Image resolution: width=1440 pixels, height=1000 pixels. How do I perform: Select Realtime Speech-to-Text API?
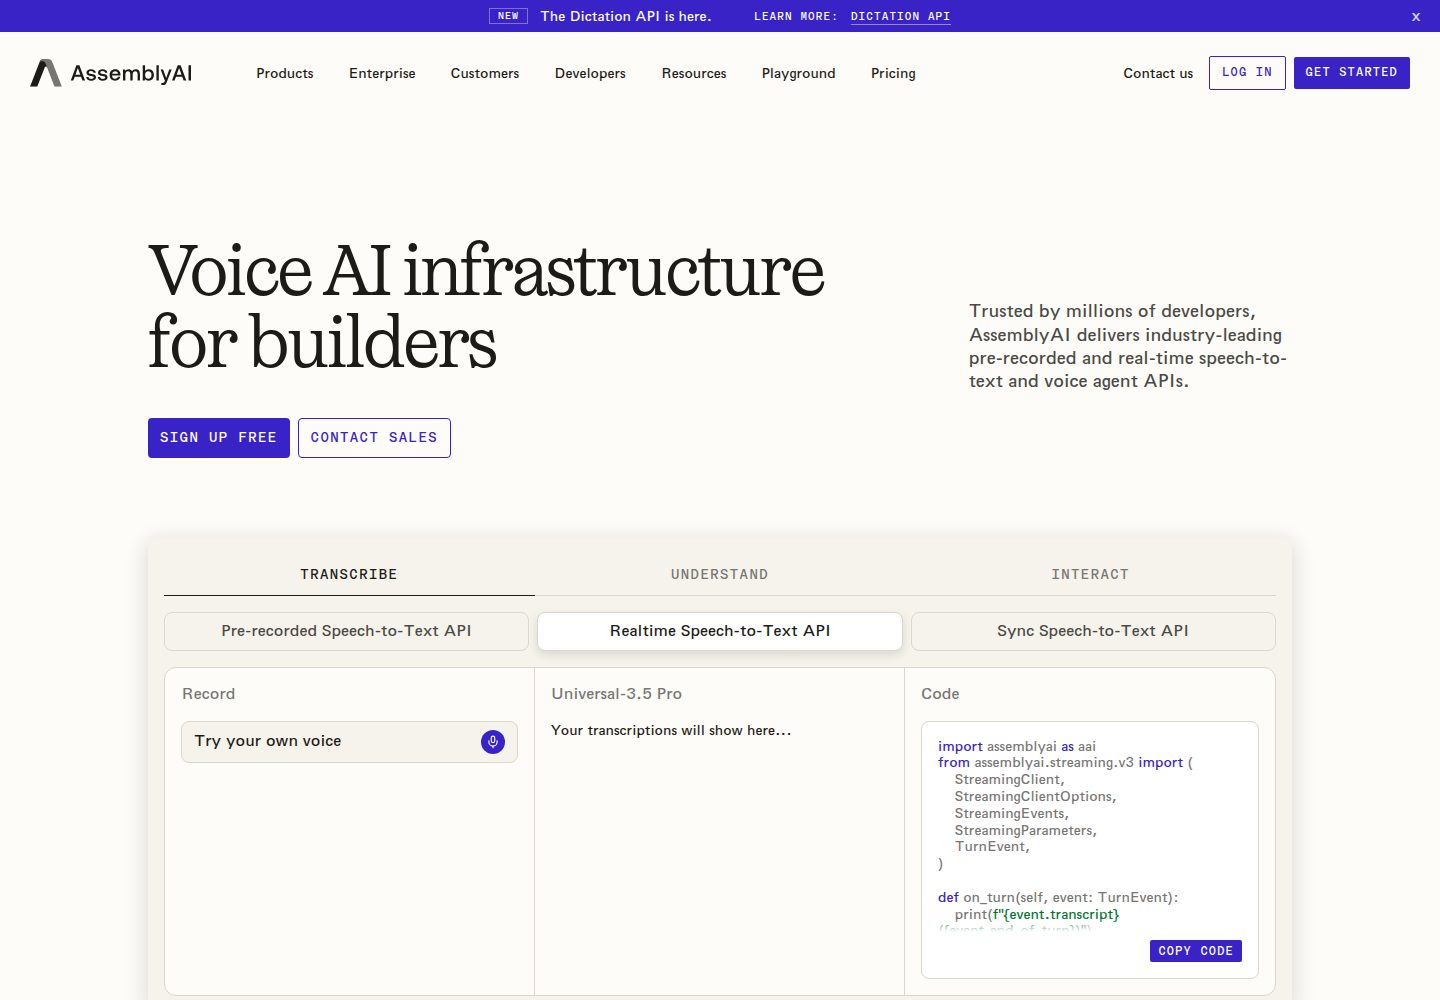tap(720, 631)
